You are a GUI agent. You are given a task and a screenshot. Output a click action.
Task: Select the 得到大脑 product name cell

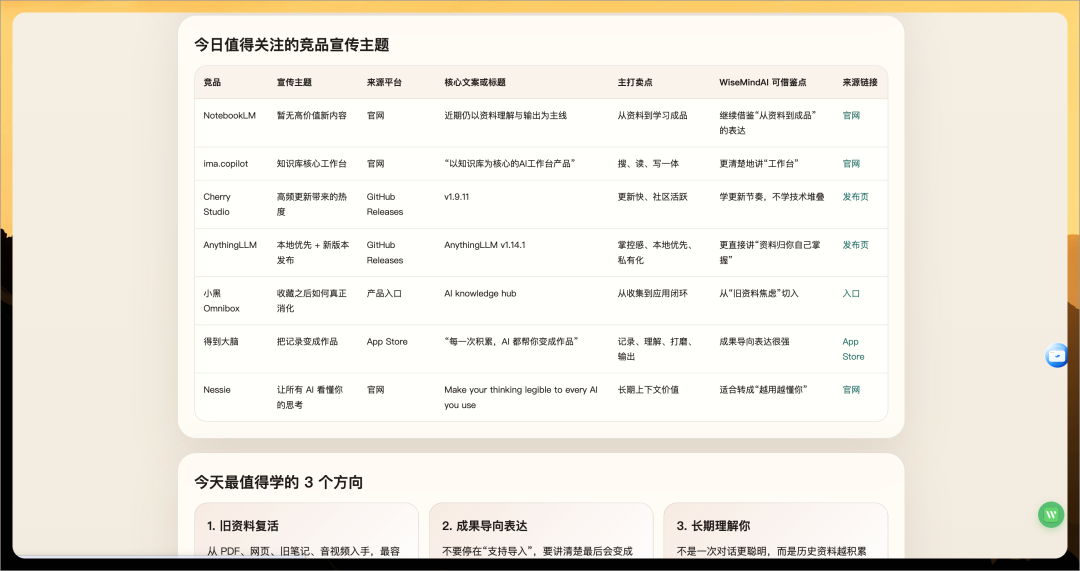[x=221, y=342]
